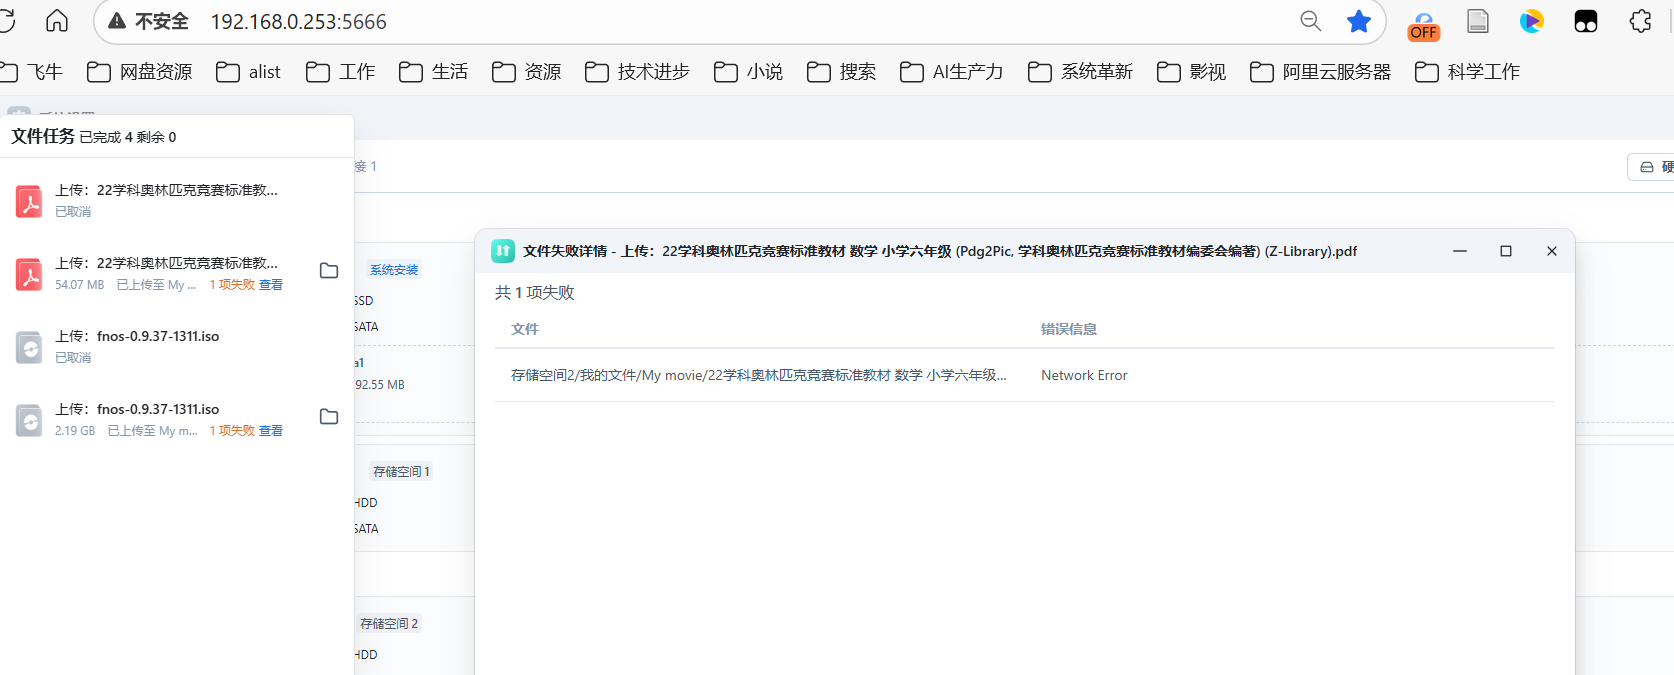Viewport: 1674px width, 675px height.
Task: Open the extensions puzzle icon
Action: (1640, 21)
